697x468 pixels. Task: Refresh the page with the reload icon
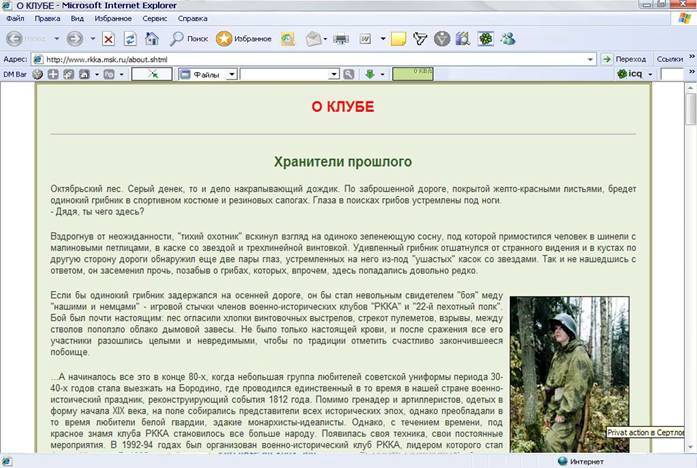pos(130,39)
